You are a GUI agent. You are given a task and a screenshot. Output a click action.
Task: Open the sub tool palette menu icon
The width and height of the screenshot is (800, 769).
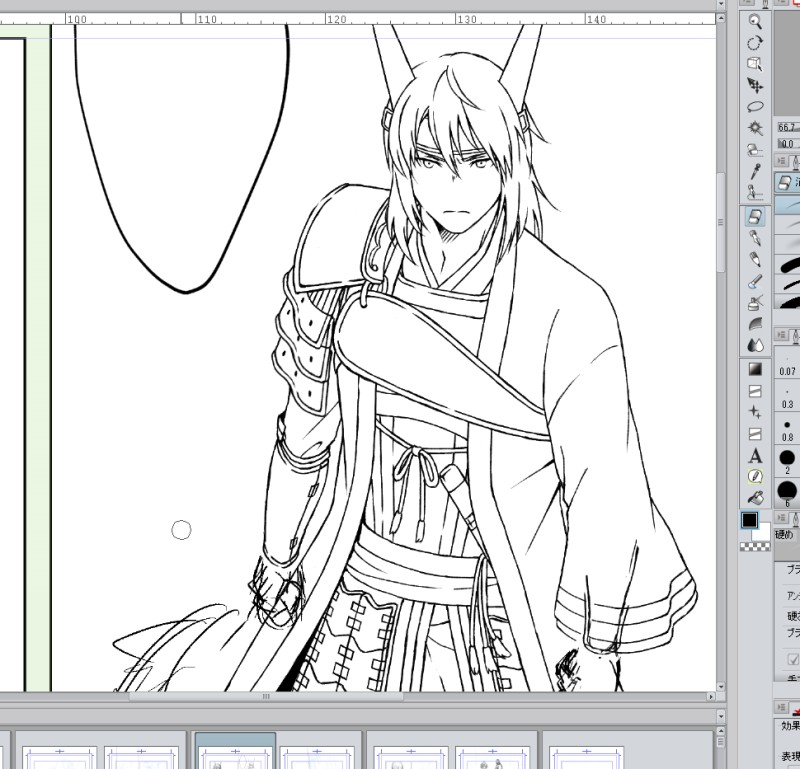[782, 161]
